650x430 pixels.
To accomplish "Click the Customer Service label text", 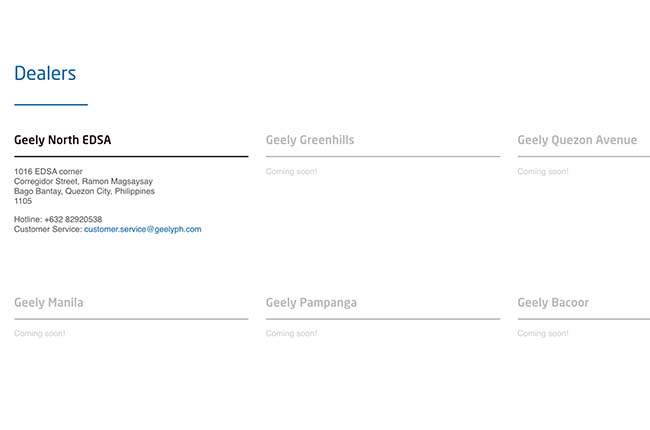I will click(48, 229).
